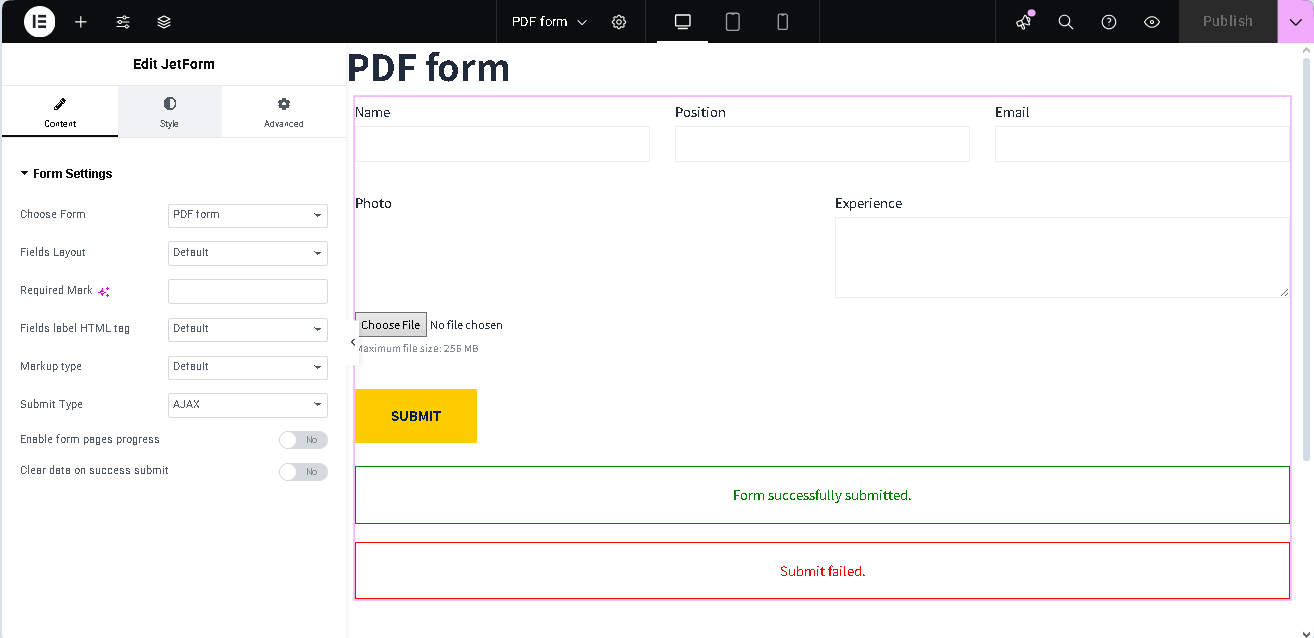Open the Elementor site settings icon
This screenshot has width=1314, height=638.
tap(123, 21)
